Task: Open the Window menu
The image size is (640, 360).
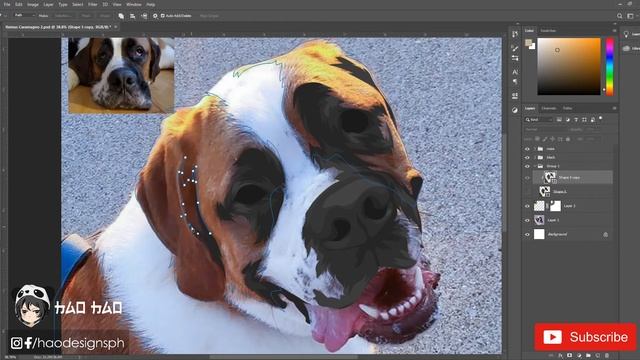Action: [x=133, y=4]
